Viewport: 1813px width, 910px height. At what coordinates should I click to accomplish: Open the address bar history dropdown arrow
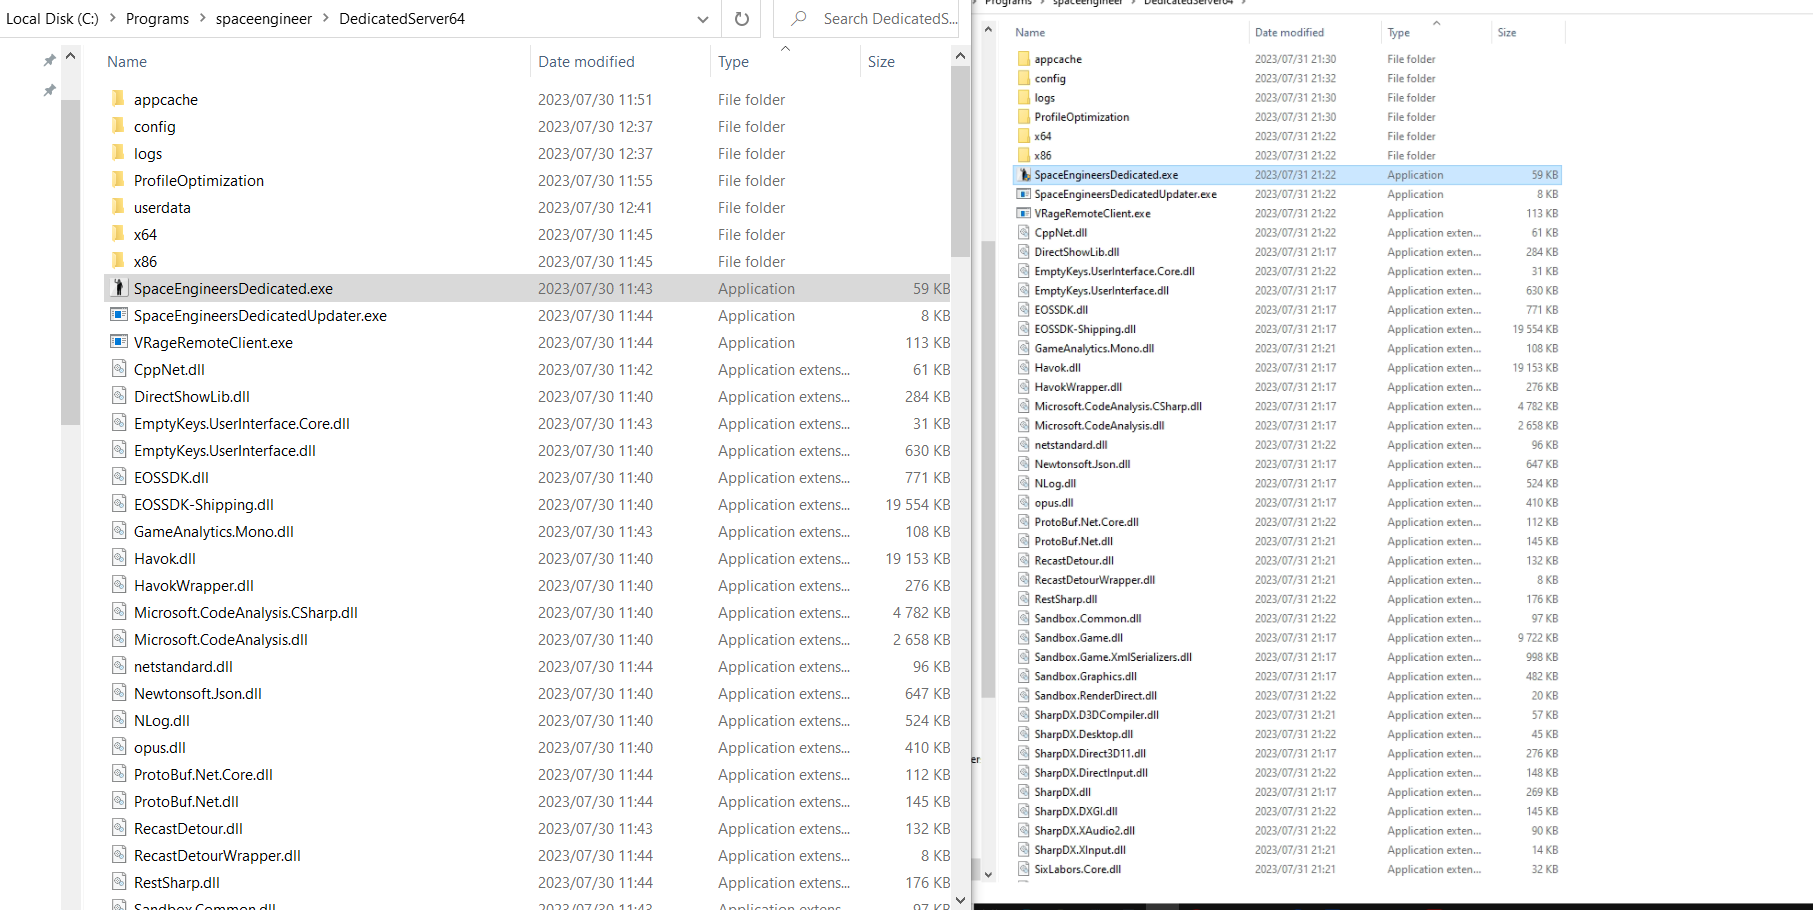tap(703, 19)
